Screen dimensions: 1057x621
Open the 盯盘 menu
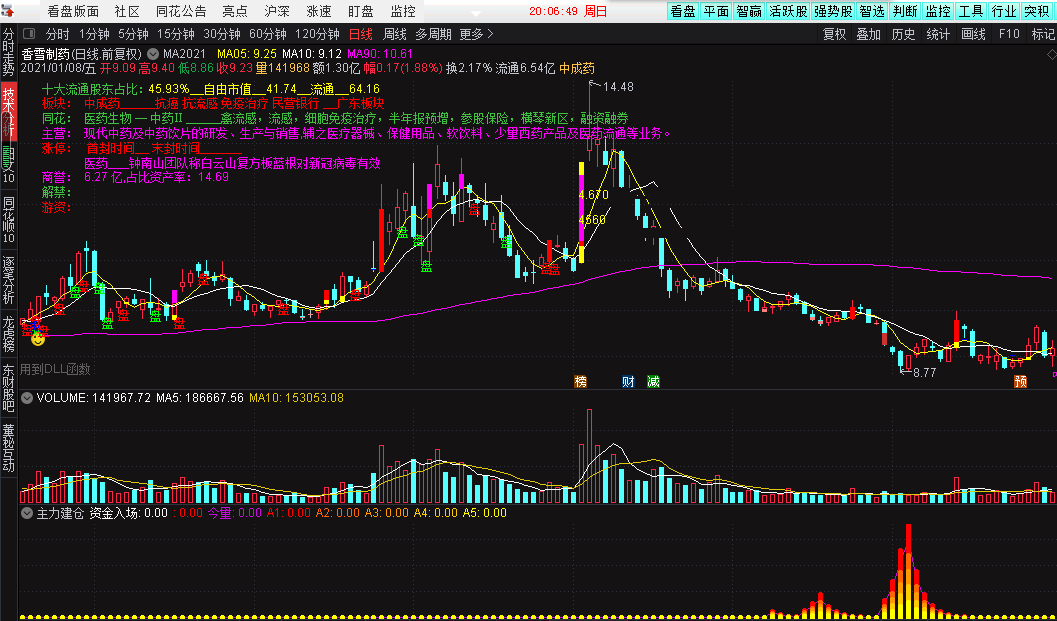tap(361, 11)
